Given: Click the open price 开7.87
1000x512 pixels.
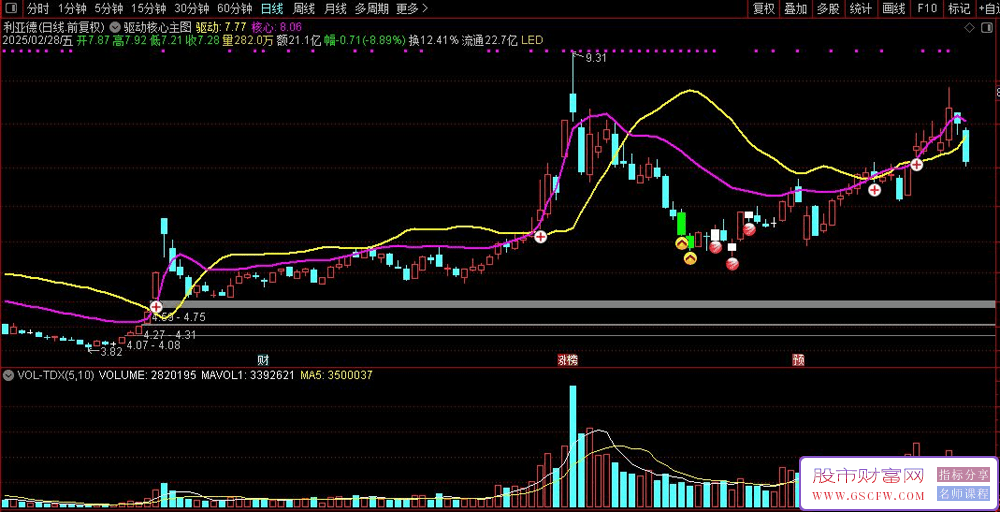Looking at the screenshot, I should [x=94, y=40].
